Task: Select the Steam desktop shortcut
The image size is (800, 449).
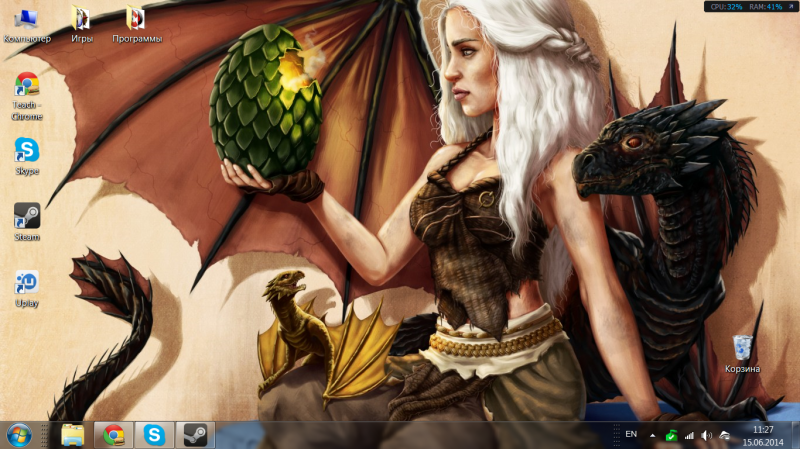Action: (27, 222)
